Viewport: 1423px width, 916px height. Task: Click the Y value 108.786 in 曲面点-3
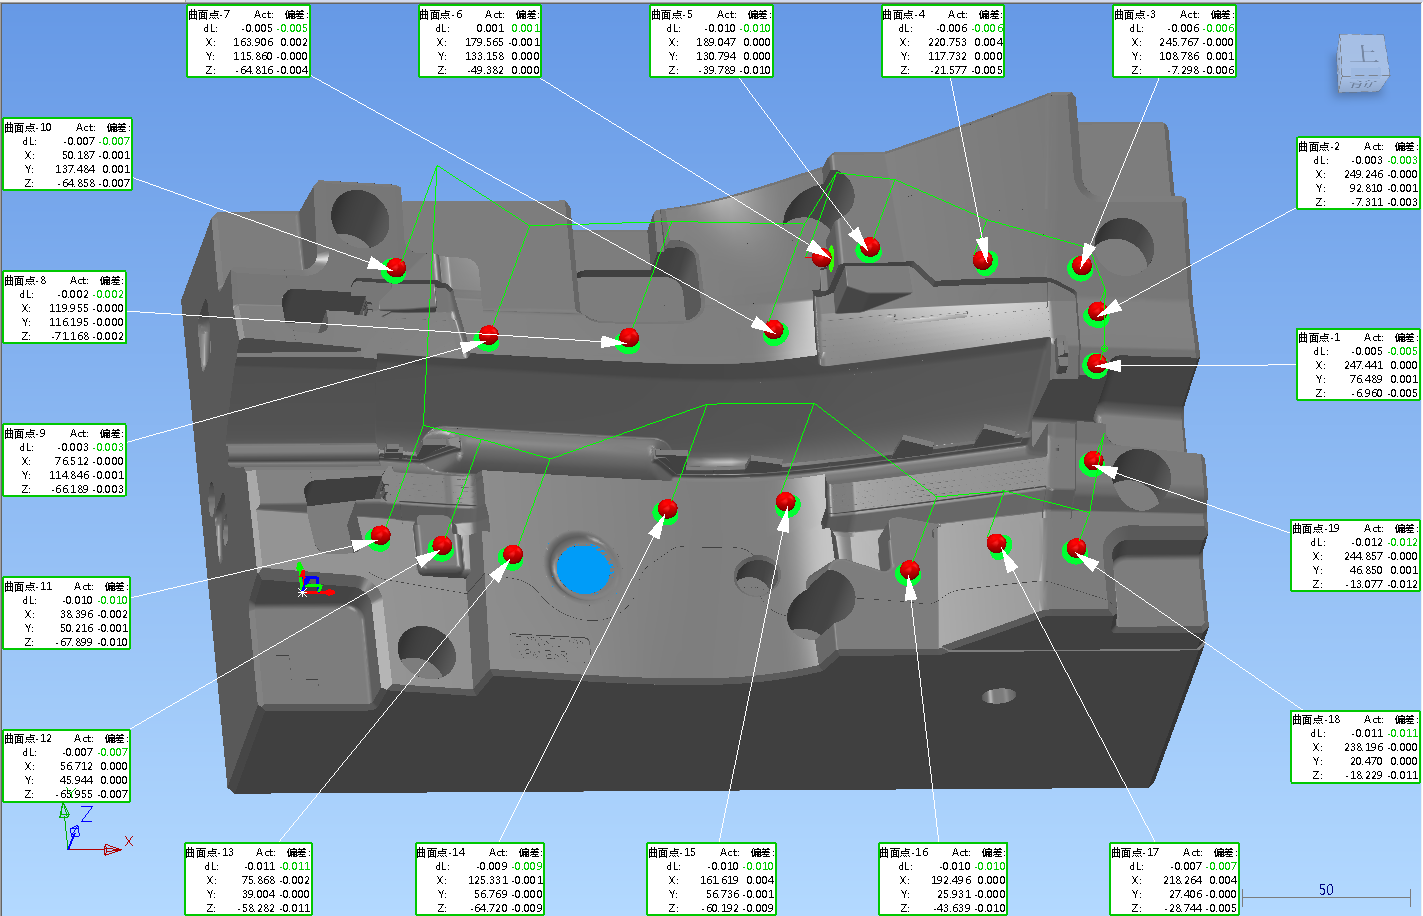[x=1180, y=56]
